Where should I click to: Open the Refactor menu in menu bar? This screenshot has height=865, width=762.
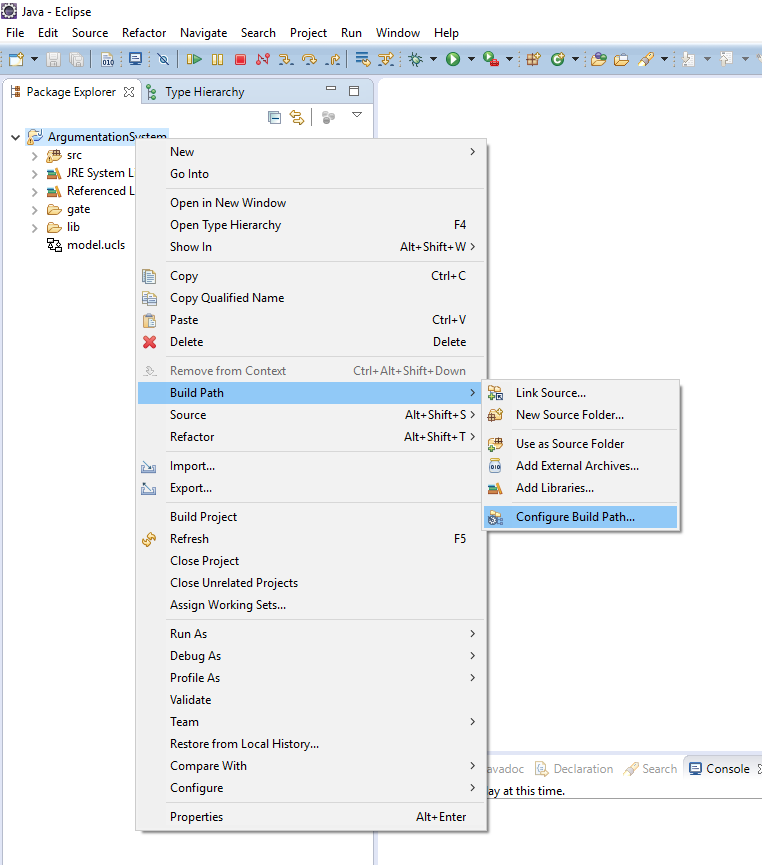144,33
